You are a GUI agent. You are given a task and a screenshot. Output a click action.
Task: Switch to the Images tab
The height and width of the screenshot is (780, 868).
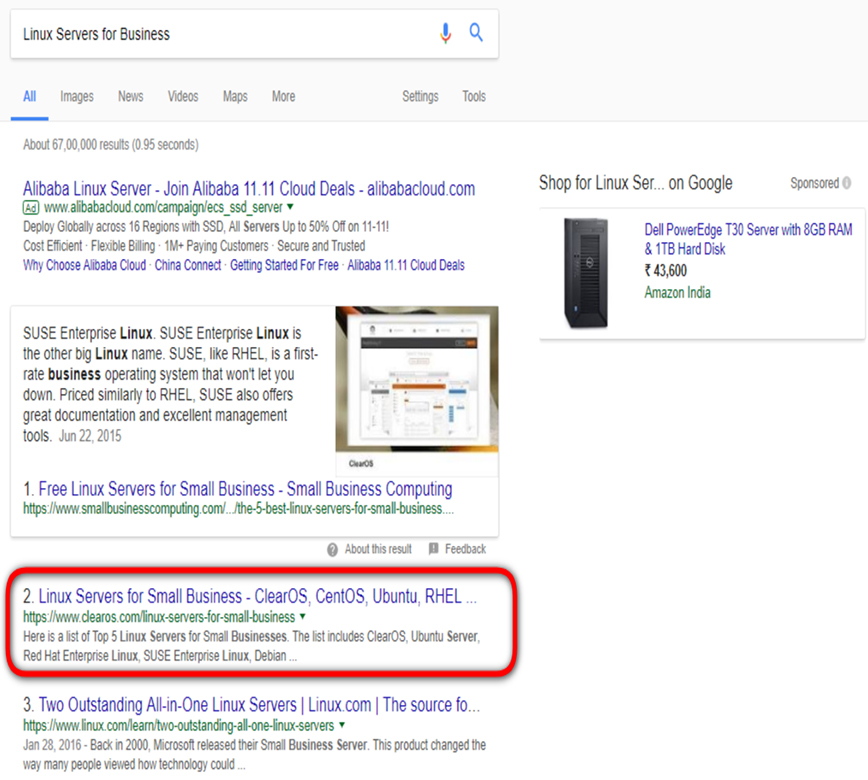[x=77, y=96]
